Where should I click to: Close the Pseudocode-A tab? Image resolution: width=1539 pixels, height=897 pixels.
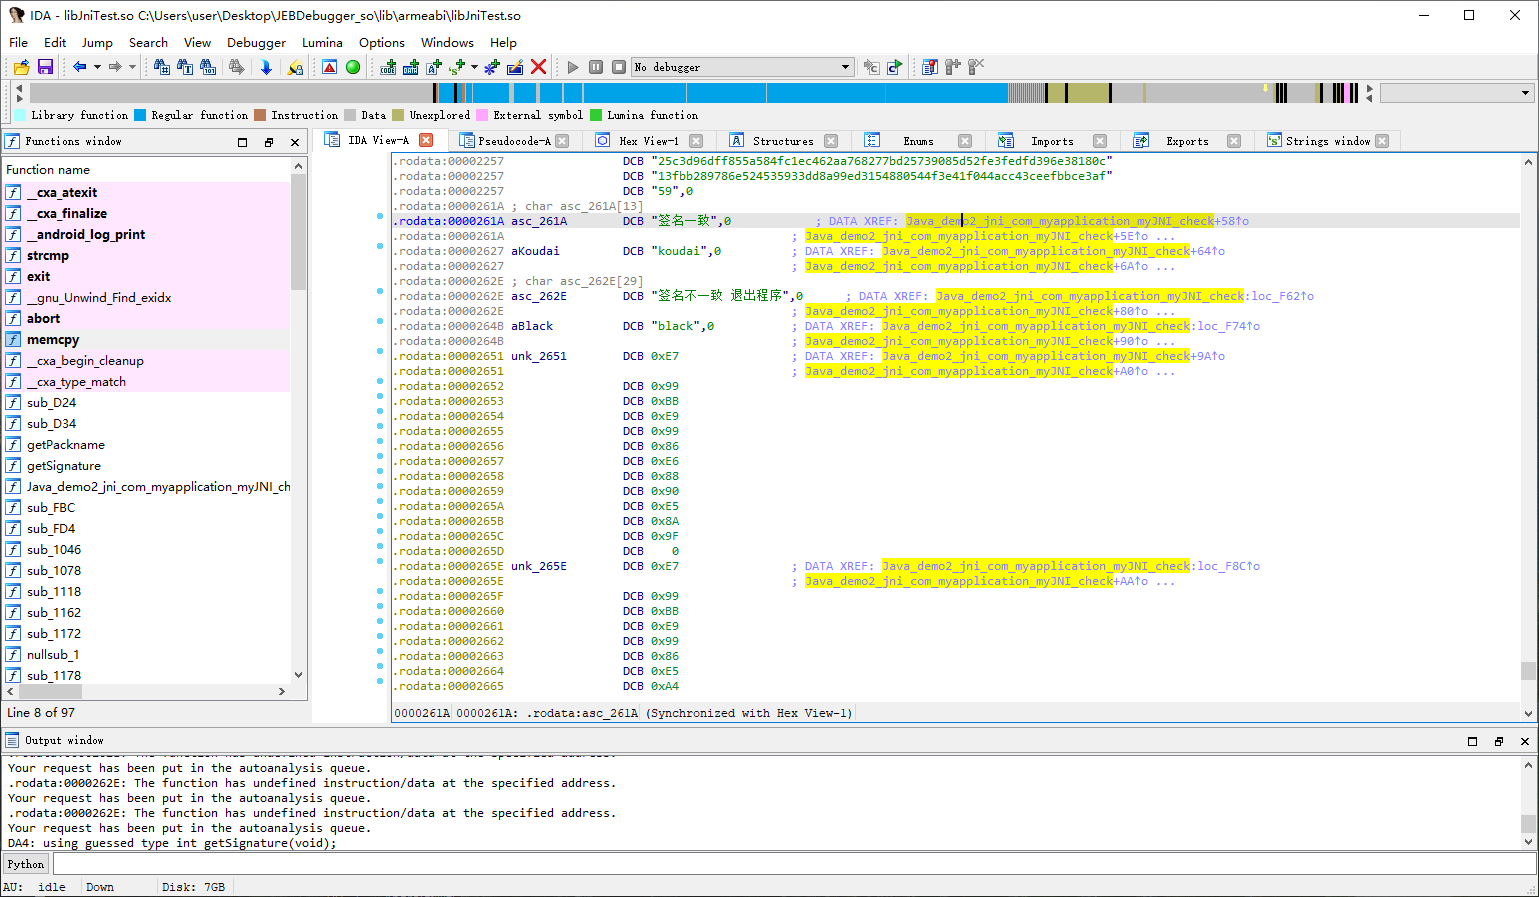[x=562, y=141]
